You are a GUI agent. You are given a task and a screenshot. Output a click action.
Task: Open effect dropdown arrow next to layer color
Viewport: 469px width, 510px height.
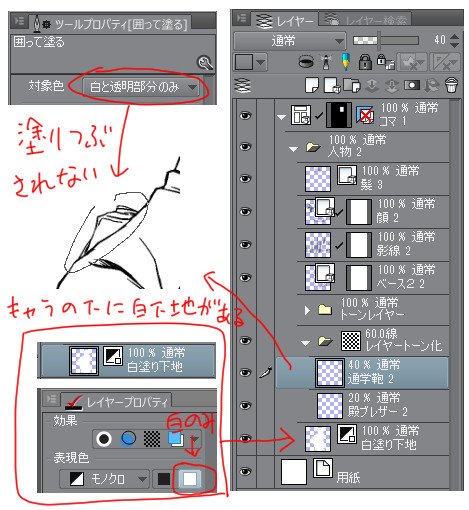194,439
